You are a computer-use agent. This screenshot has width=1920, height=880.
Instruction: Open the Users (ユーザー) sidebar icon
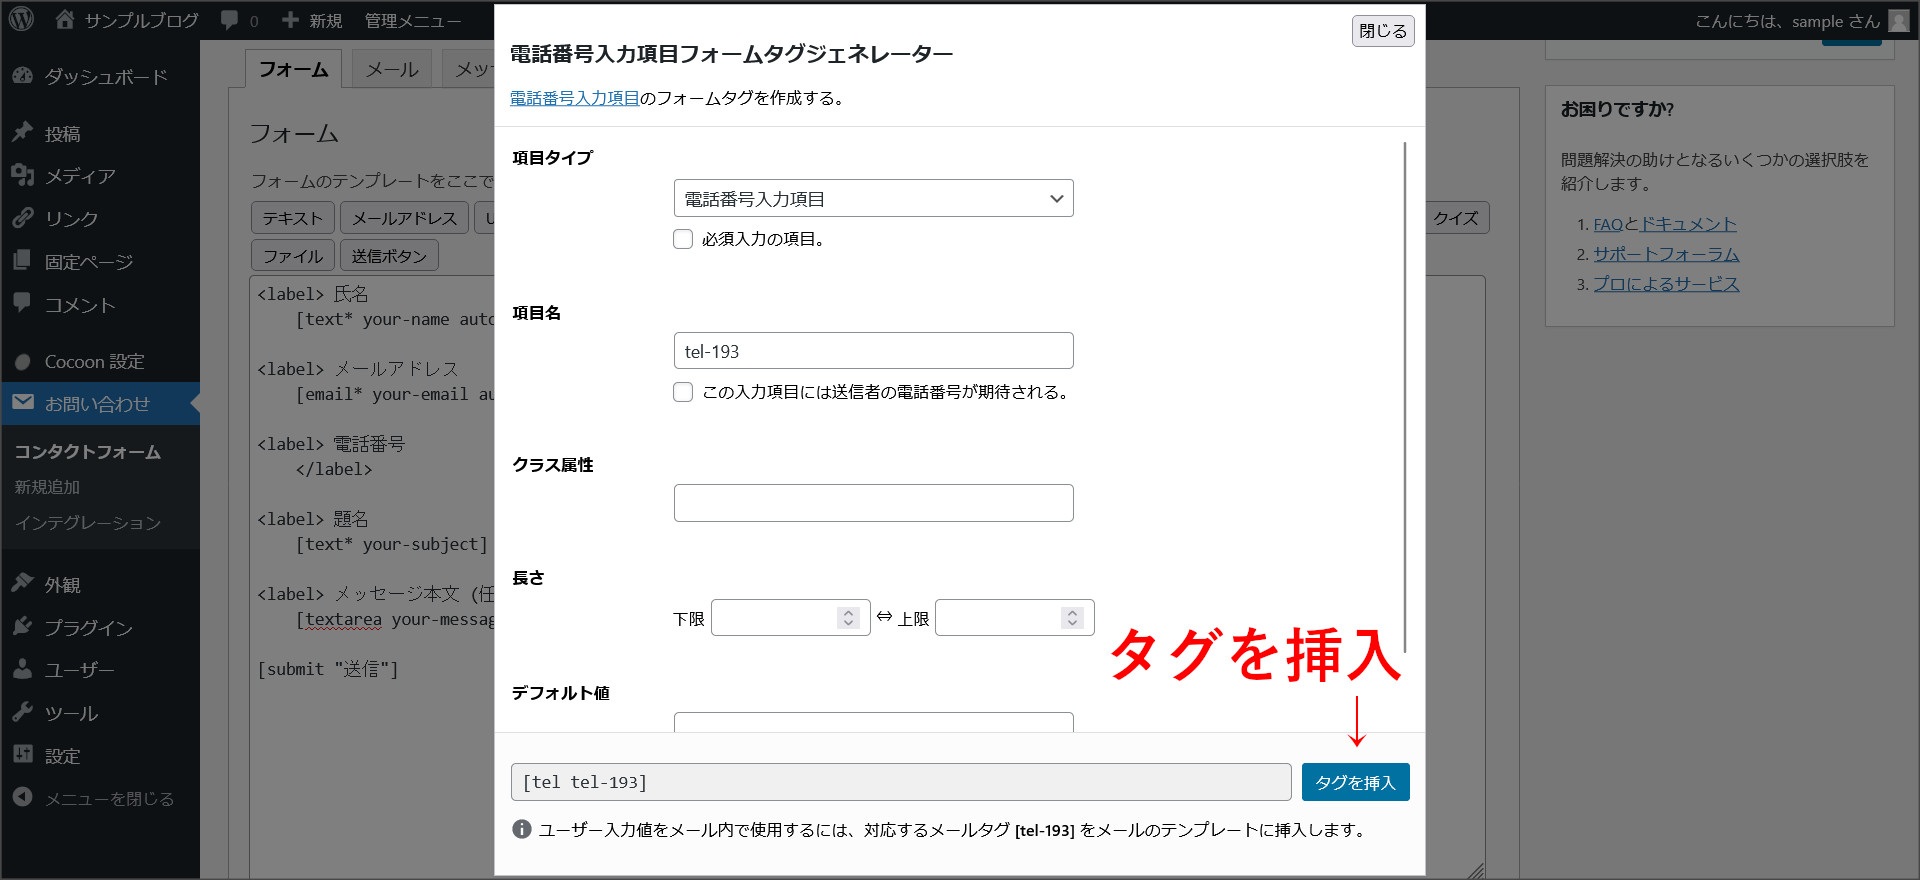(23, 670)
